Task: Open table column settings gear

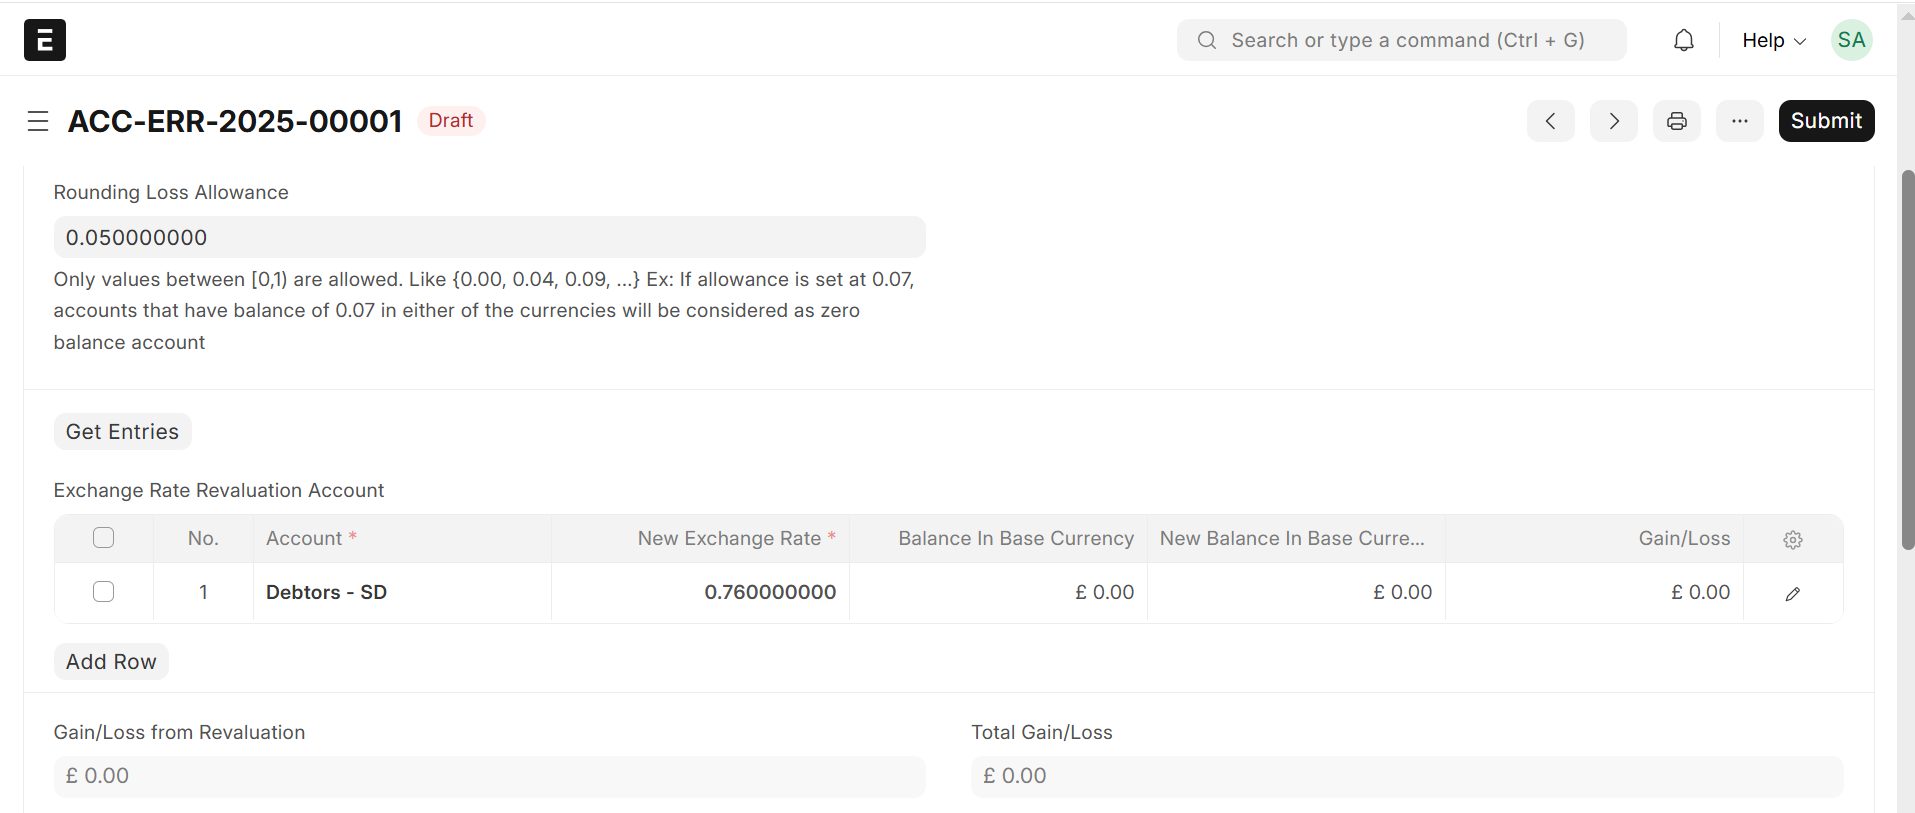Action: coord(1792,540)
